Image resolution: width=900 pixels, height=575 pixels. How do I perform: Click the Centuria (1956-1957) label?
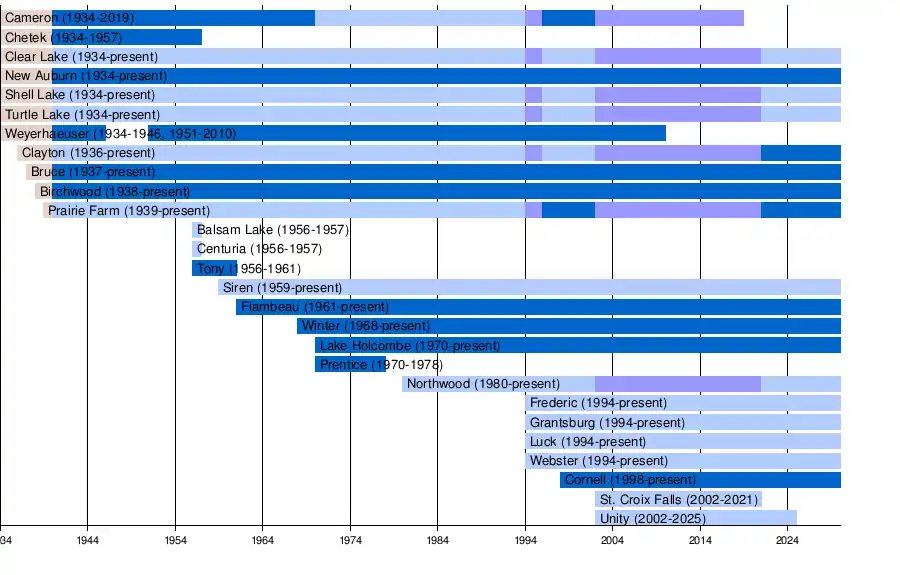[x=259, y=249]
